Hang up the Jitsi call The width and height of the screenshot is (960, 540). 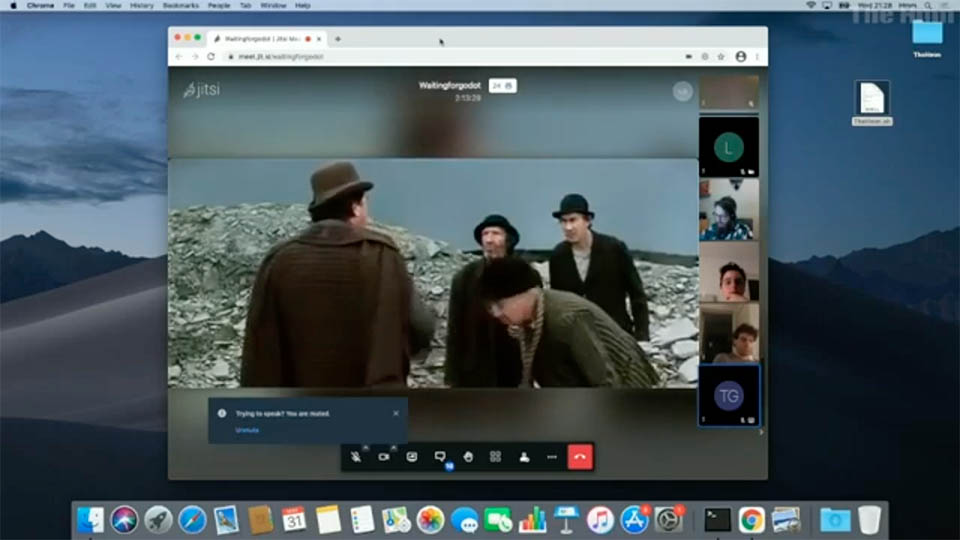580,457
